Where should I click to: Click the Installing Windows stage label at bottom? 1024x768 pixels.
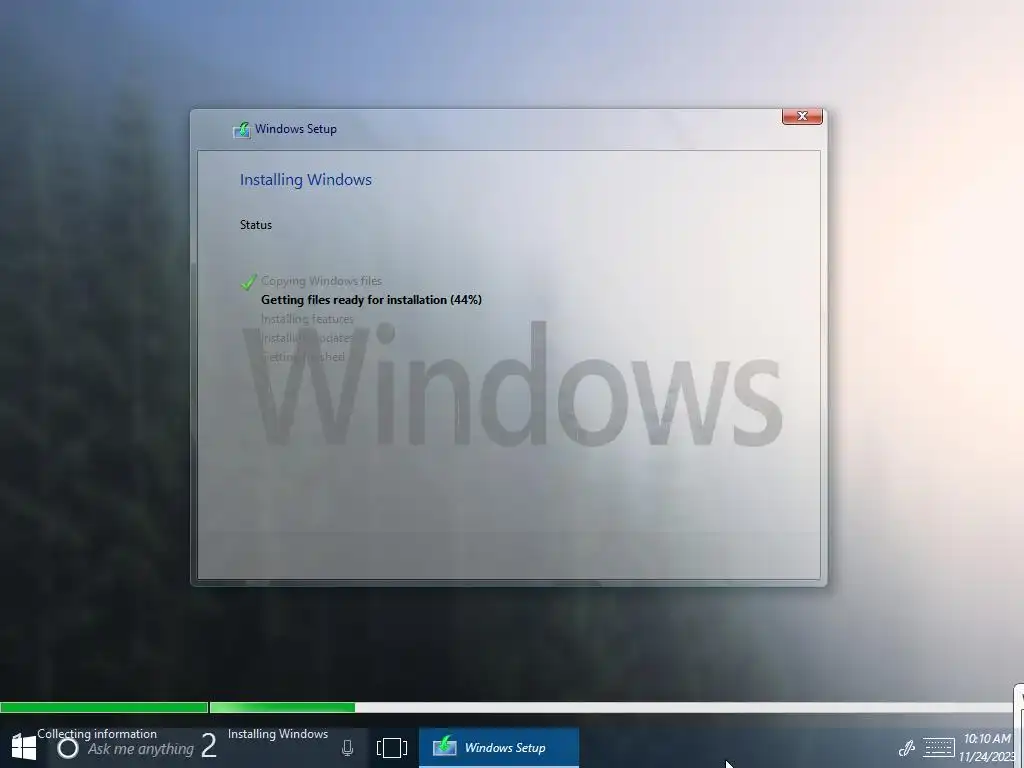click(x=278, y=734)
